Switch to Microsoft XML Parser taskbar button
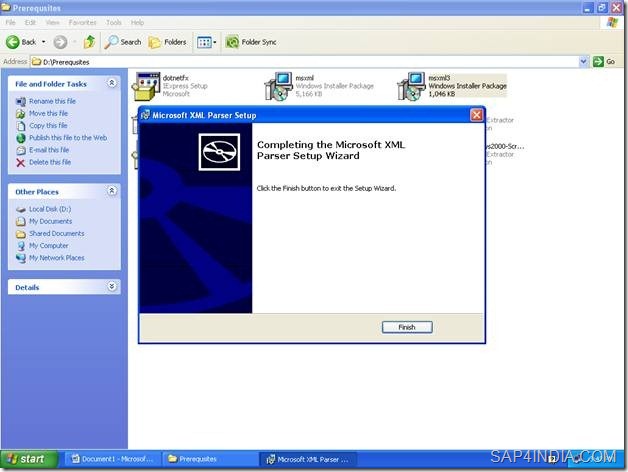Viewport: 628px width, 472px height. tap(308, 459)
